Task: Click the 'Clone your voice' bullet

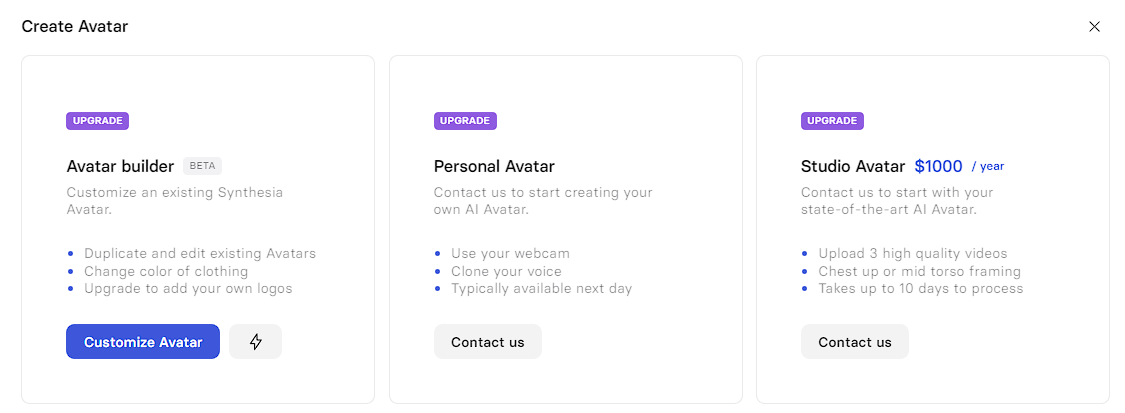Action: tap(506, 271)
